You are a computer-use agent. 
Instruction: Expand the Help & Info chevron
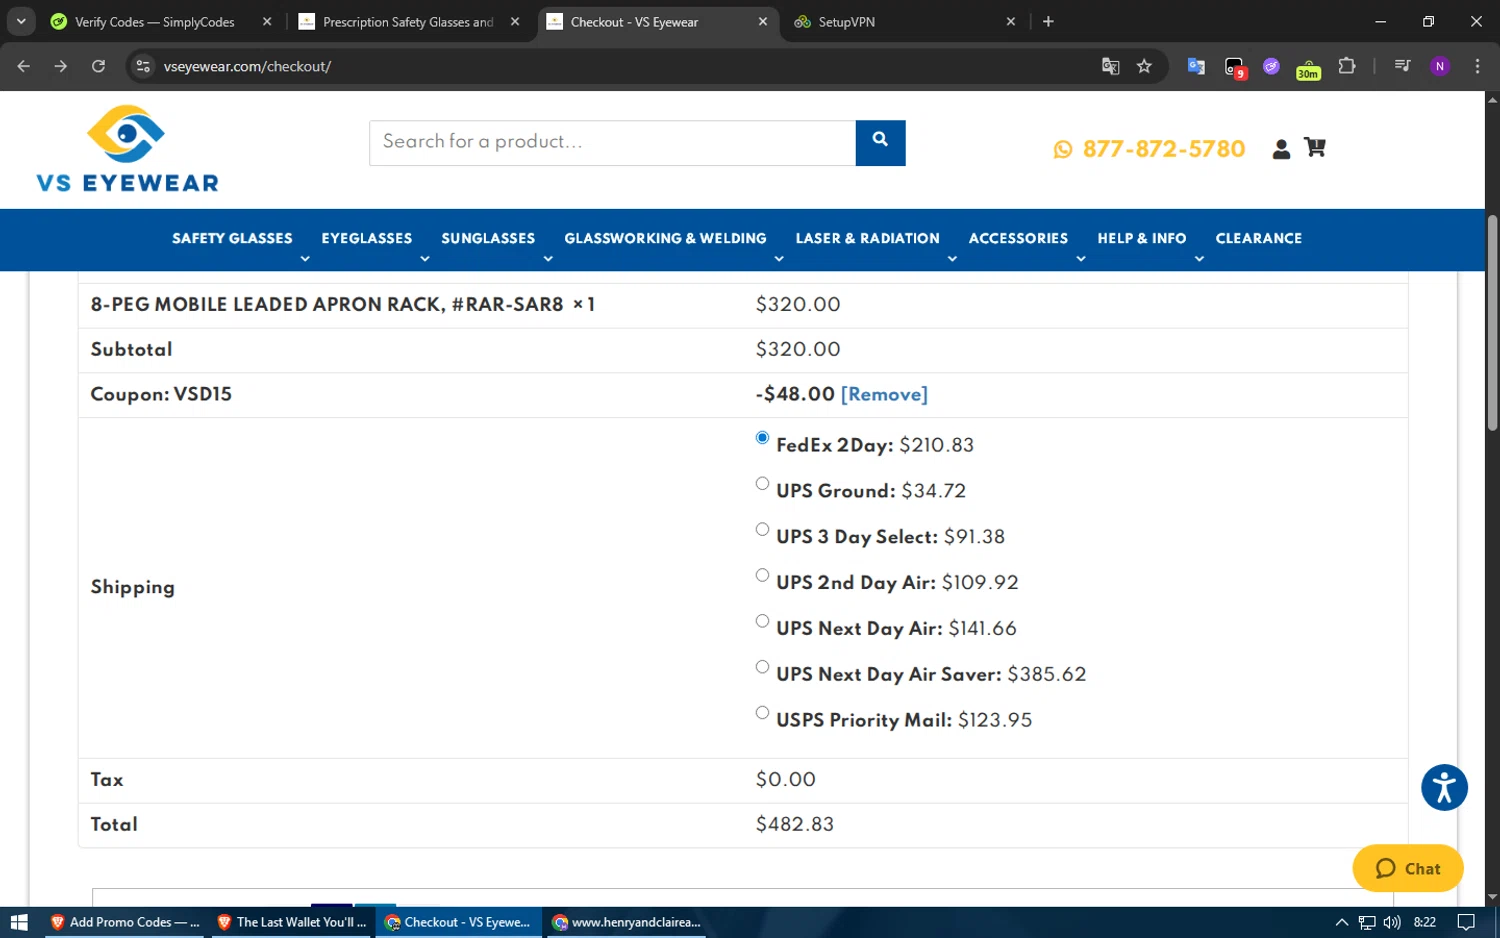(x=1199, y=259)
